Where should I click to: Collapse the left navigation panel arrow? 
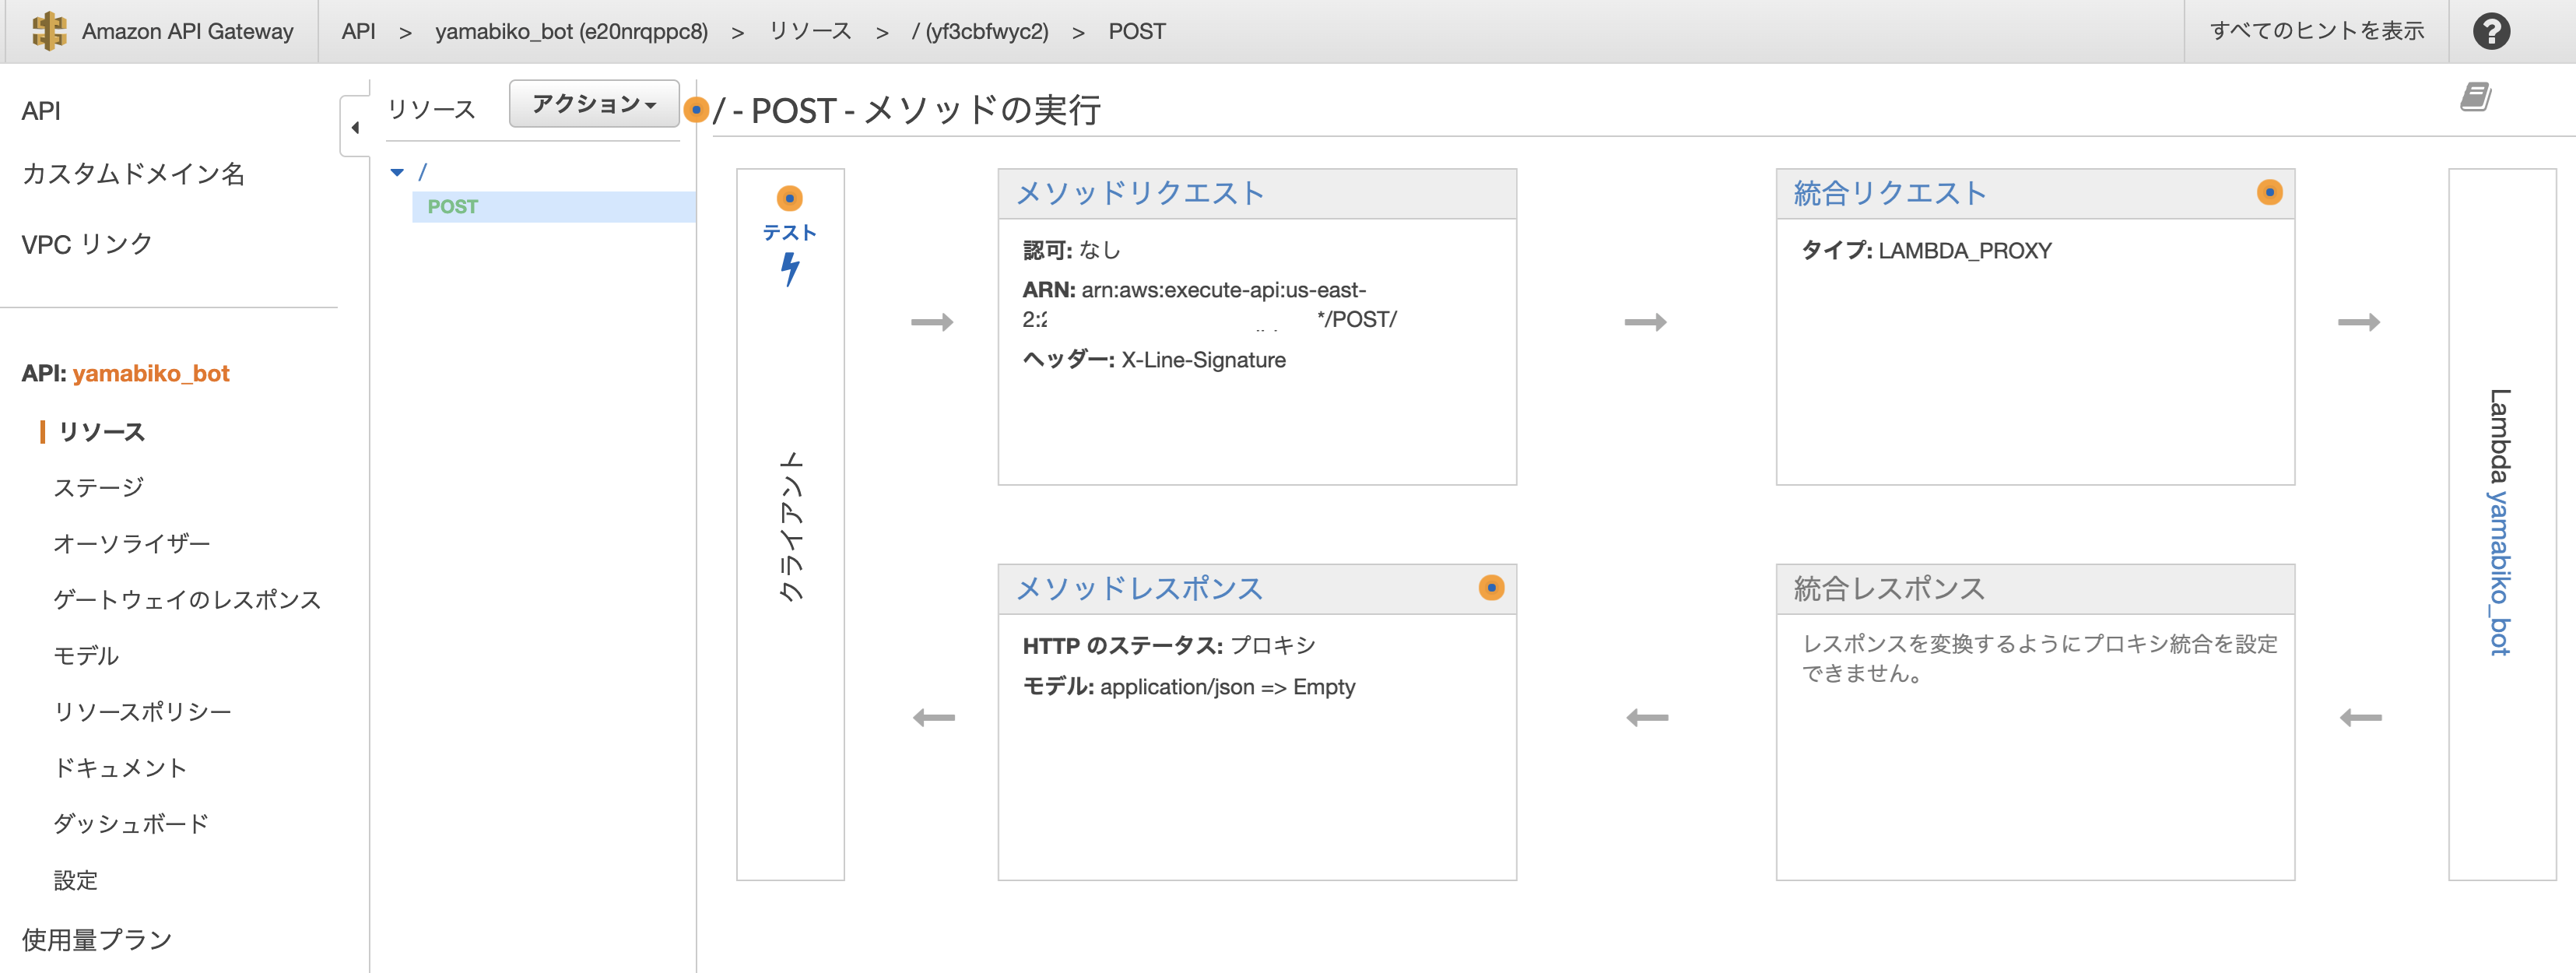click(355, 127)
